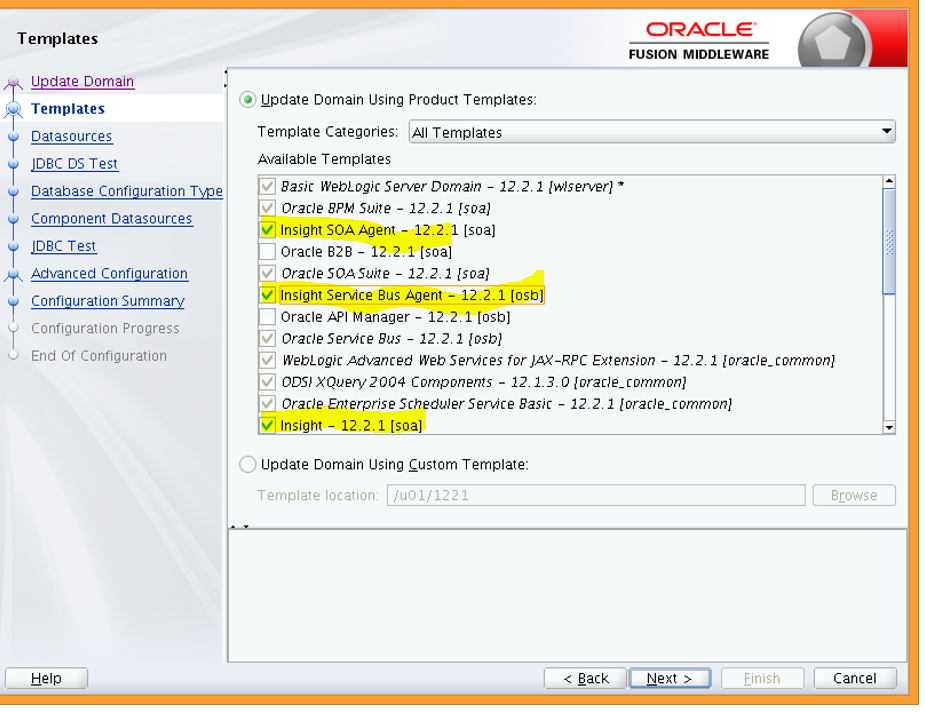Click the Template location field
This screenshot has height=713, width=925.
(596, 495)
